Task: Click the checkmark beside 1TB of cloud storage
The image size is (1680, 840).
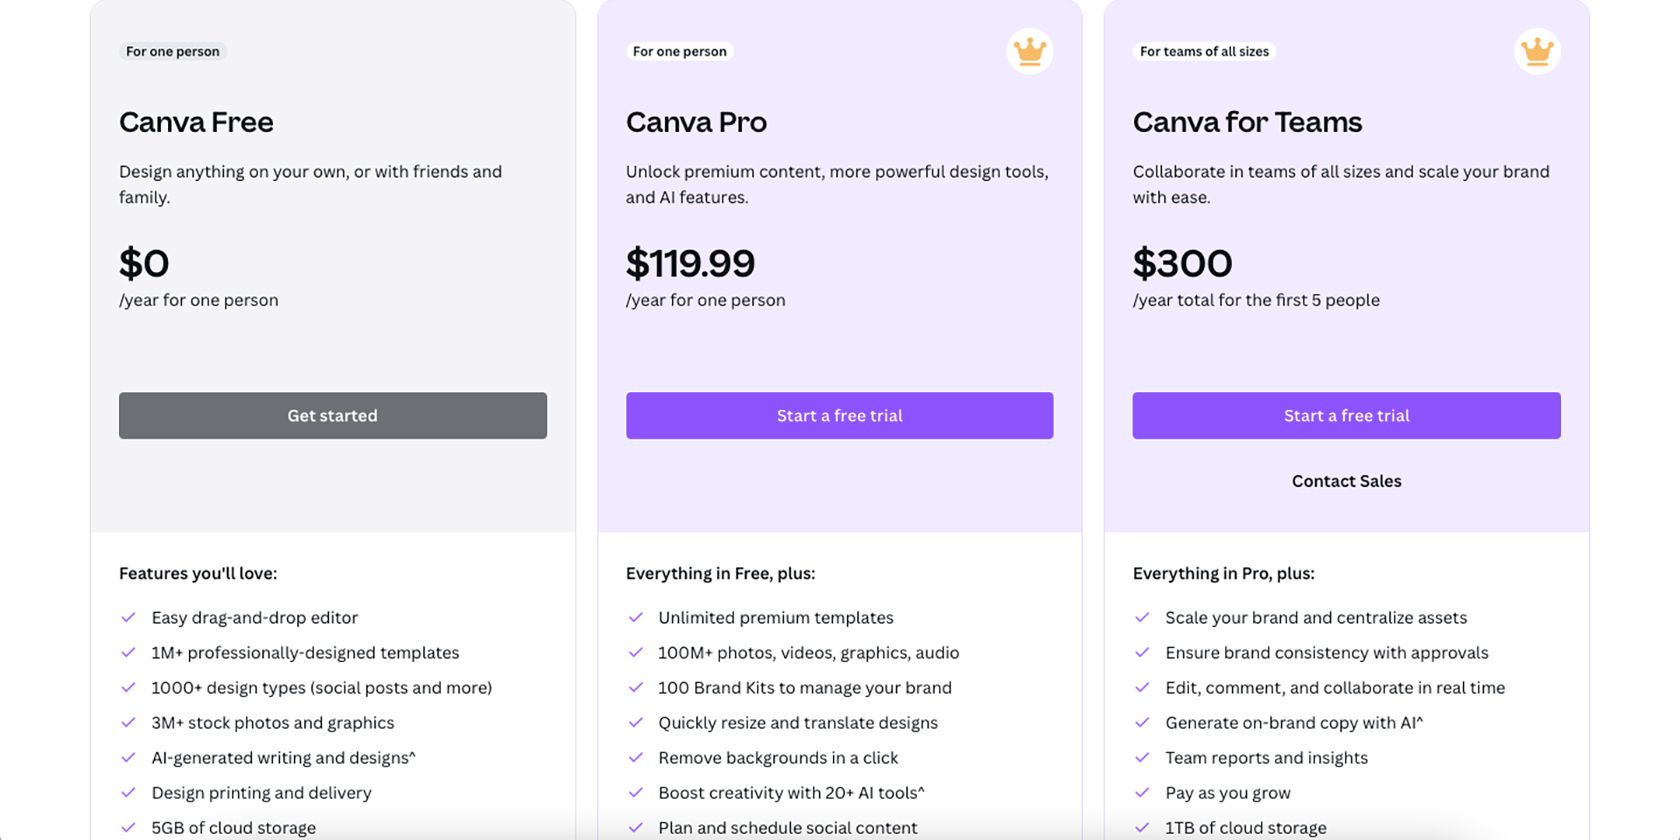Action: [1143, 828]
